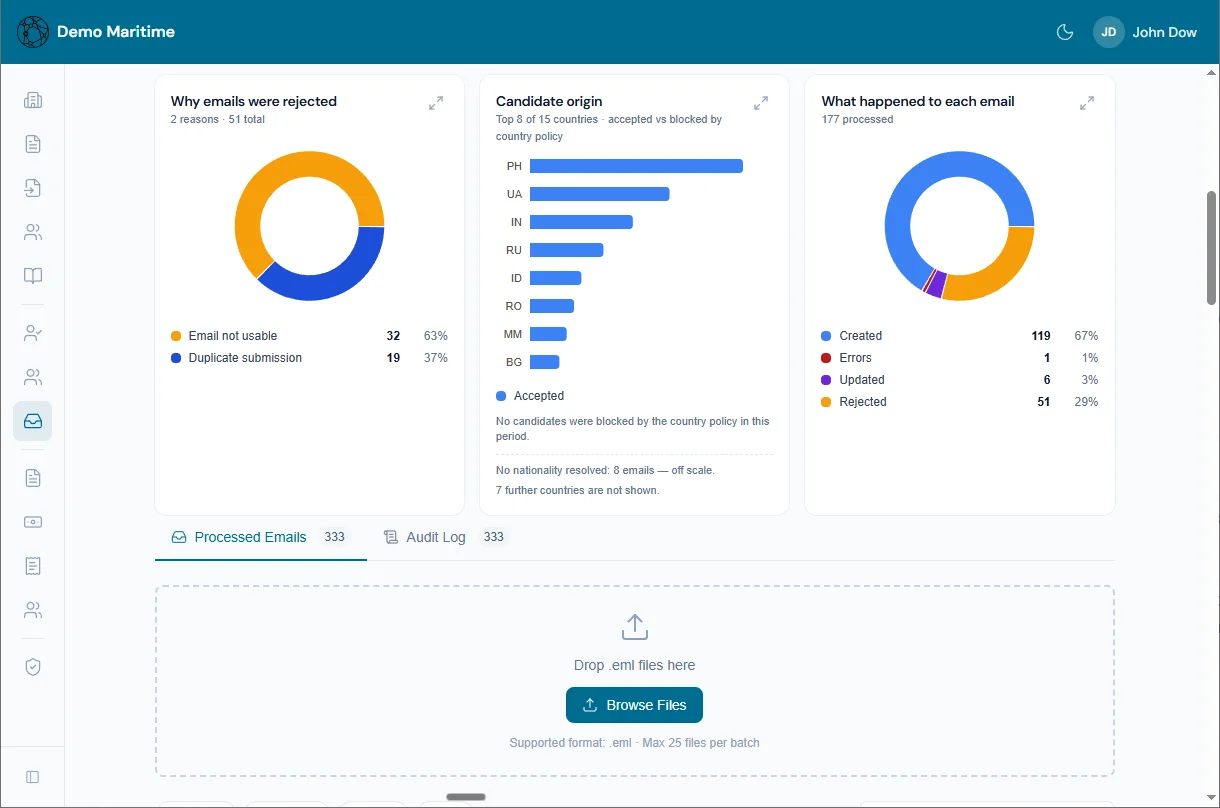Screen dimensions: 1220x808
Task: Click the Demo Maritime globe logo
Action: (x=33, y=32)
